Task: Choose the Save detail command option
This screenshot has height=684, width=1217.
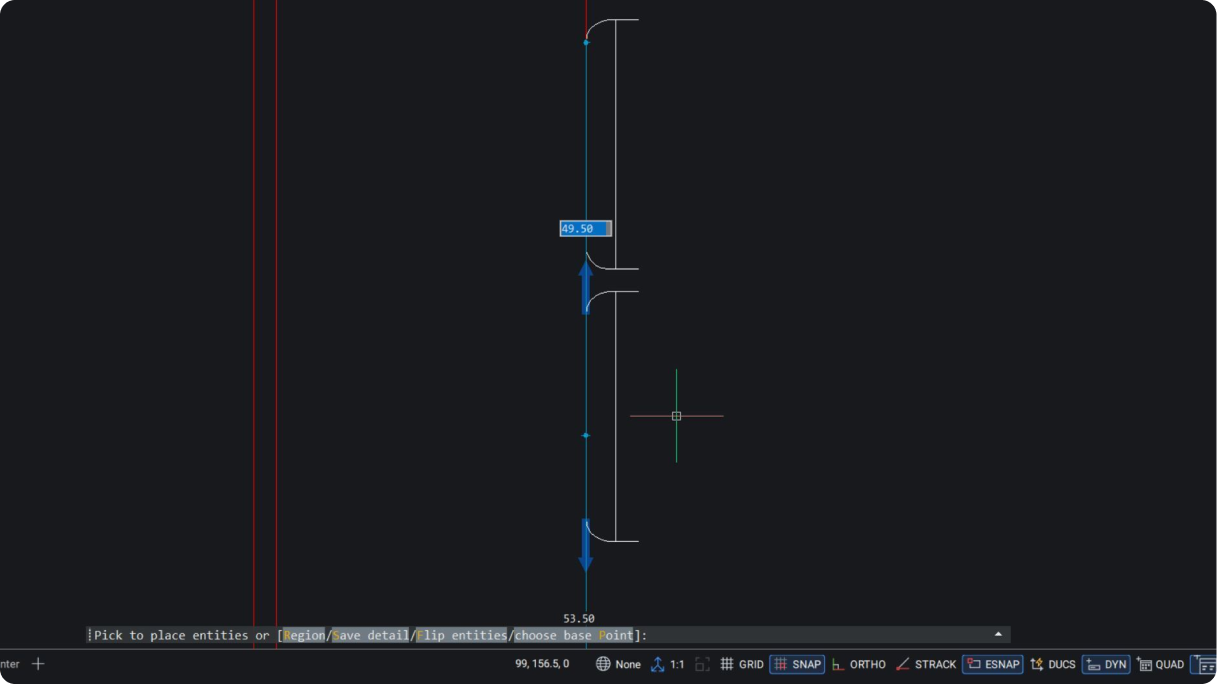Action: tap(370, 635)
